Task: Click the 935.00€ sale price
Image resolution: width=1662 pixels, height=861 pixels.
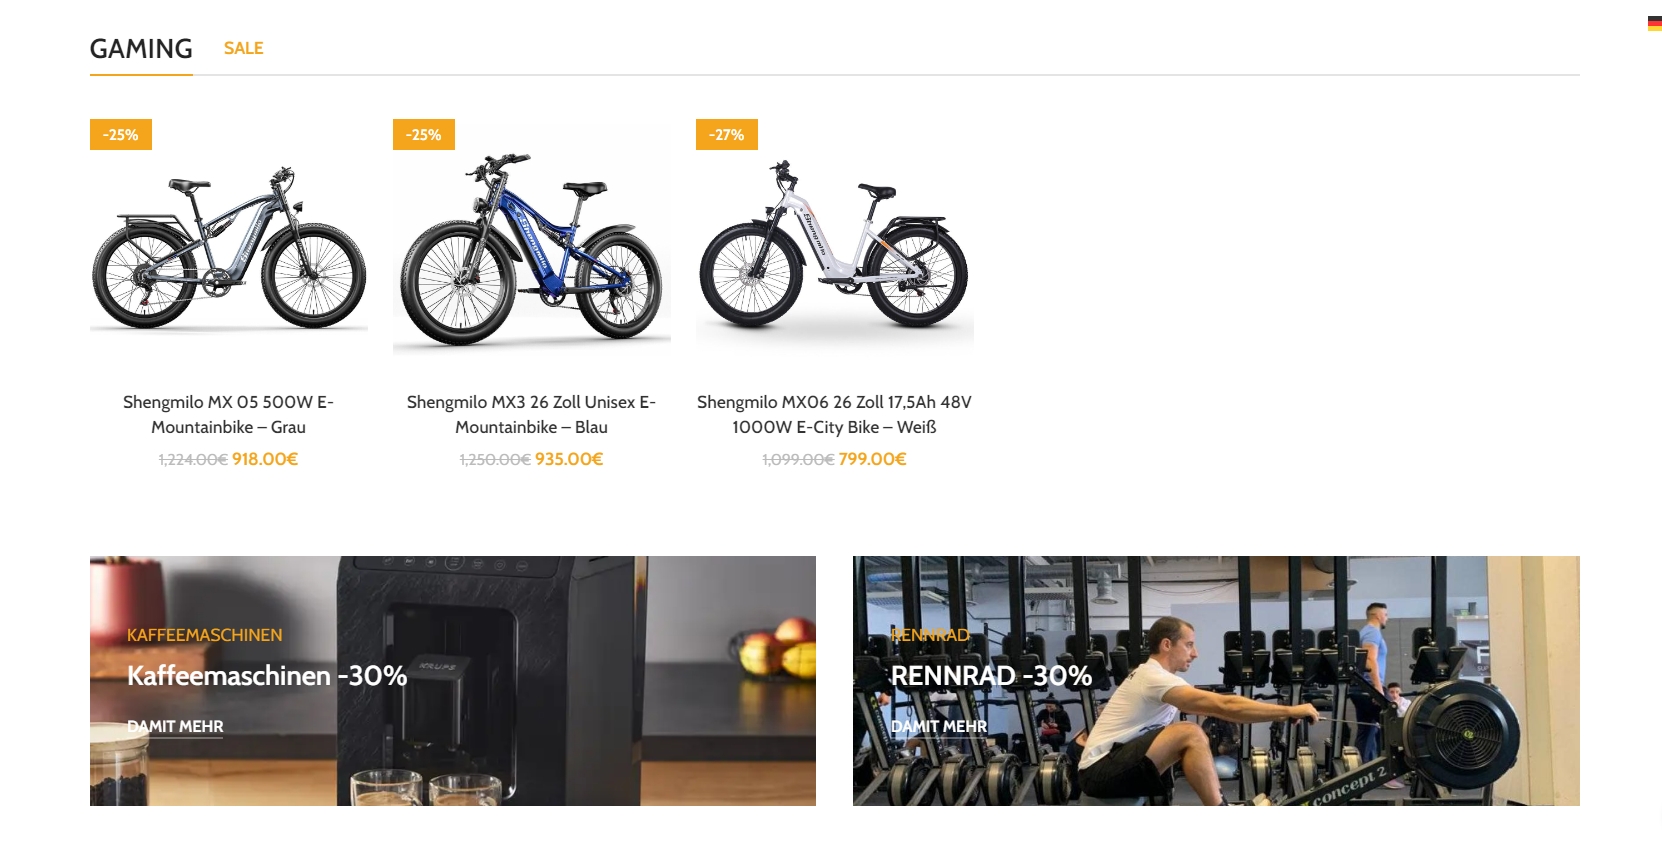Action: [x=569, y=459]
